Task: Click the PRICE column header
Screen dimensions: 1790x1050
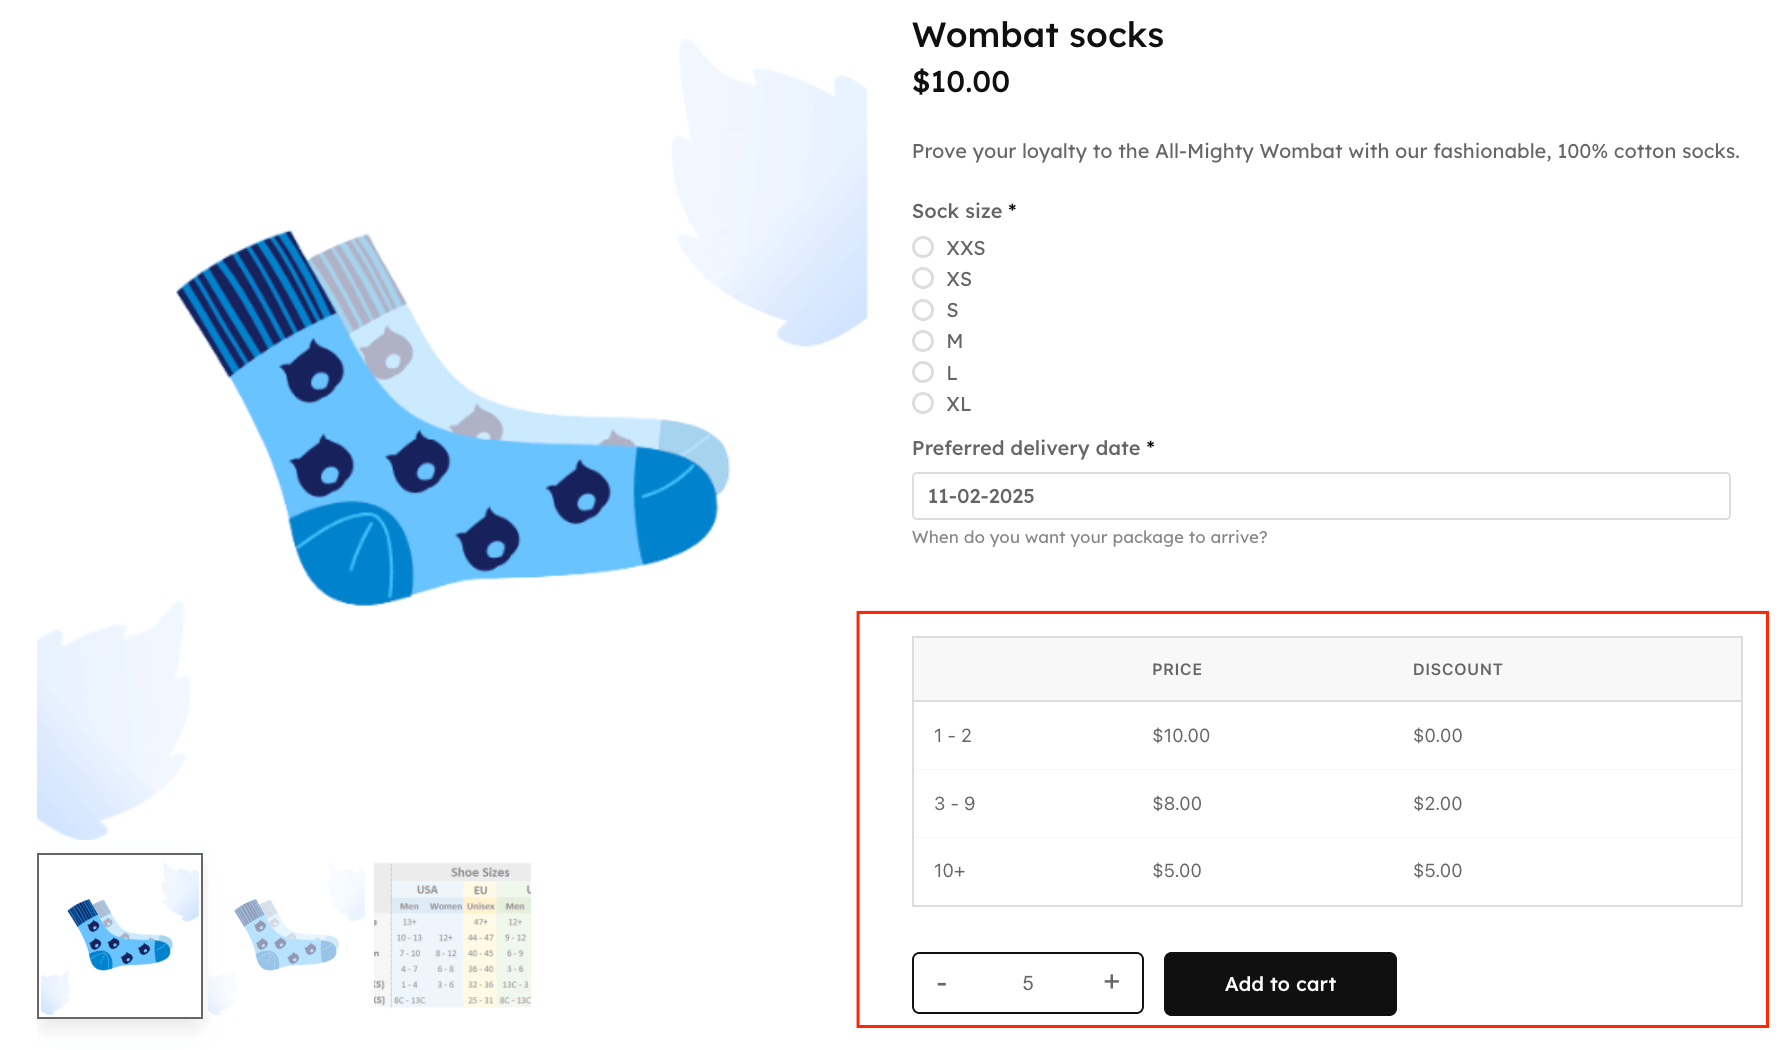Action: pyautogui.click(x=1177, y=669)
